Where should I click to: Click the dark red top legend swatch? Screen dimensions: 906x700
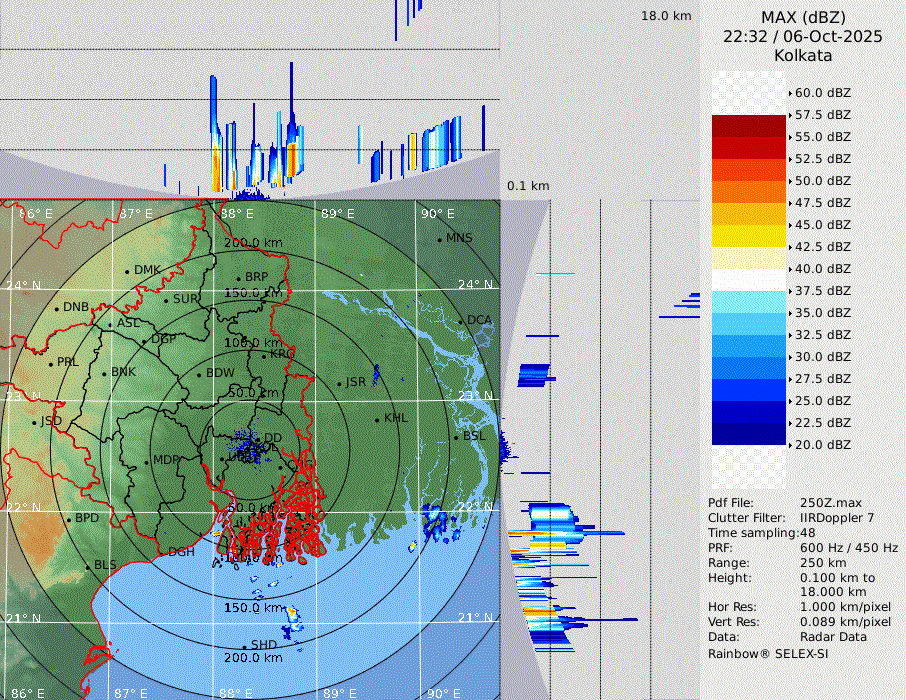point(748,126)
